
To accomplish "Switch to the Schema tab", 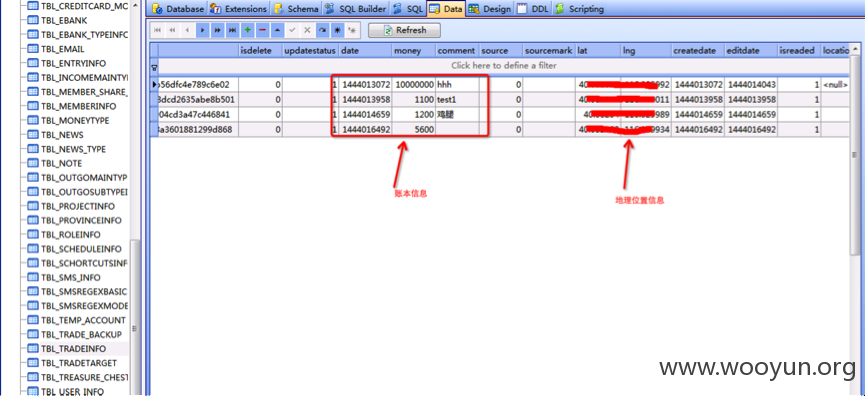I will click(x=296, y=9).
